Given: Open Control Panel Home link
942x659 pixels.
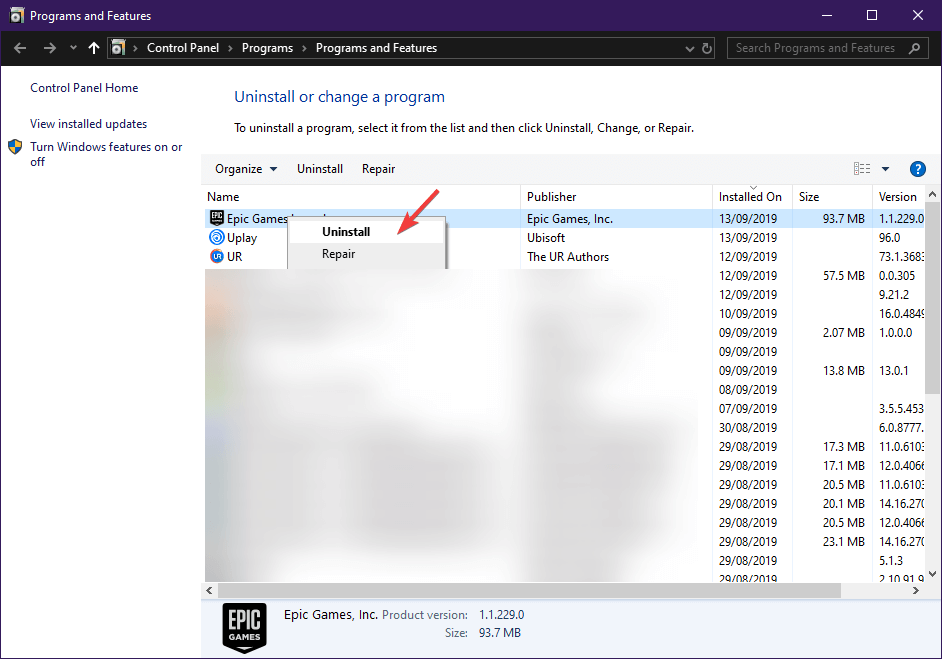Looking at the screenshot, I should [84, 88].
